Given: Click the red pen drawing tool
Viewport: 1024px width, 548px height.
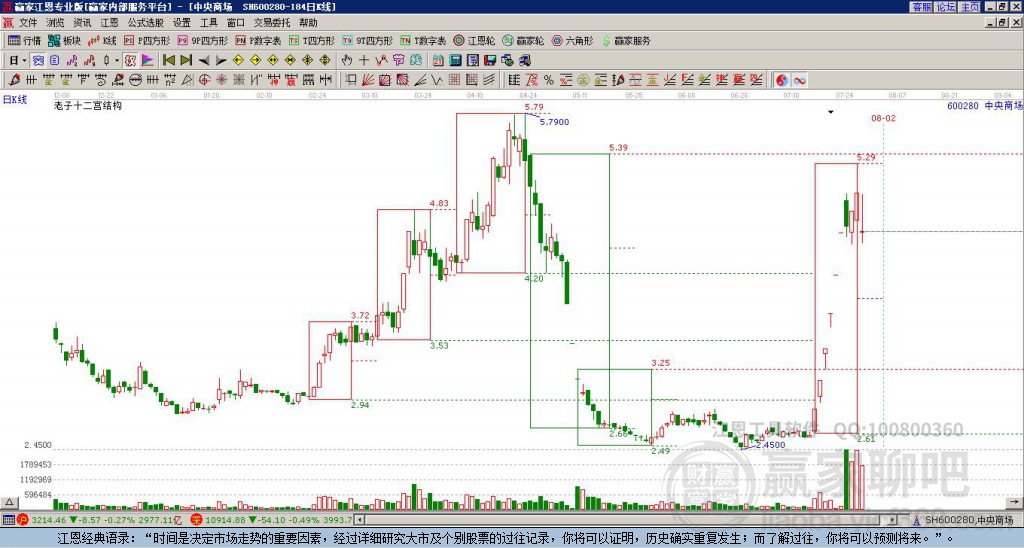Looking at the screenshot, I should coord(14,80).
